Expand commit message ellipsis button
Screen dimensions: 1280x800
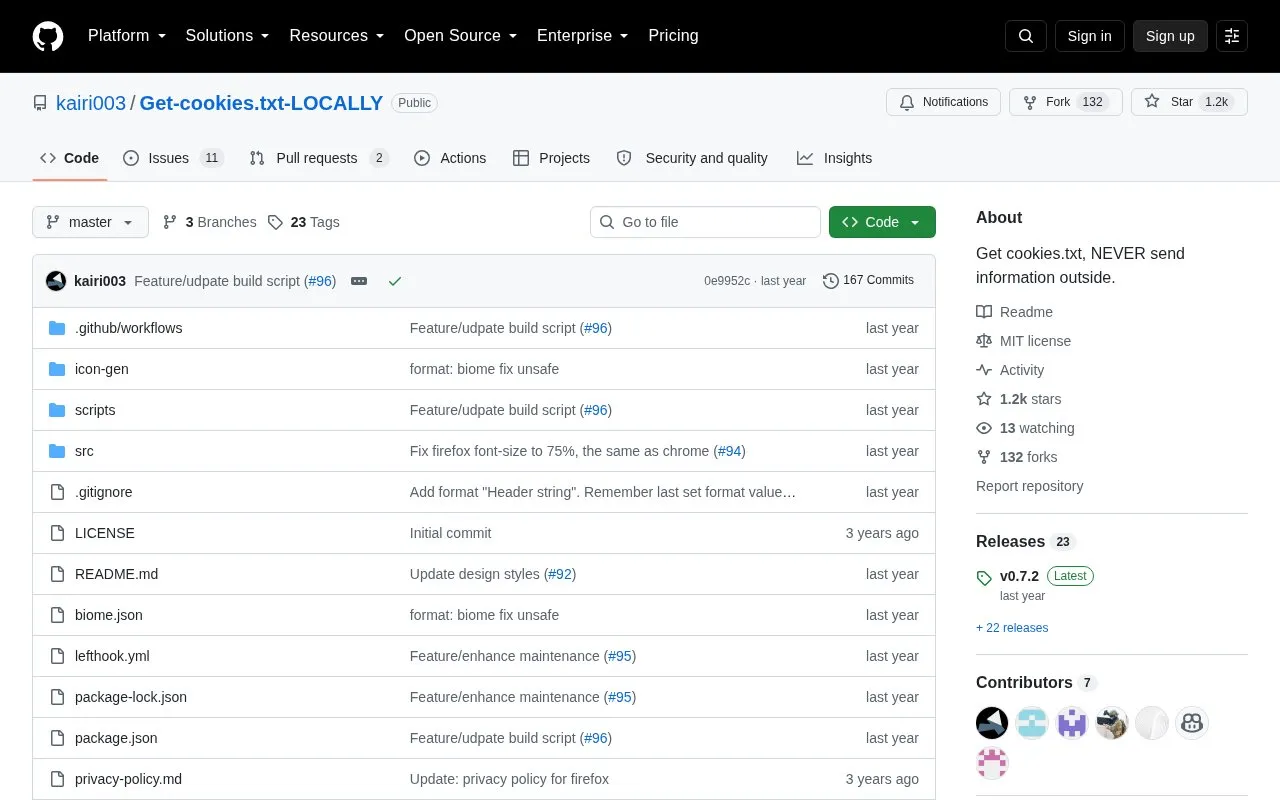359,281
